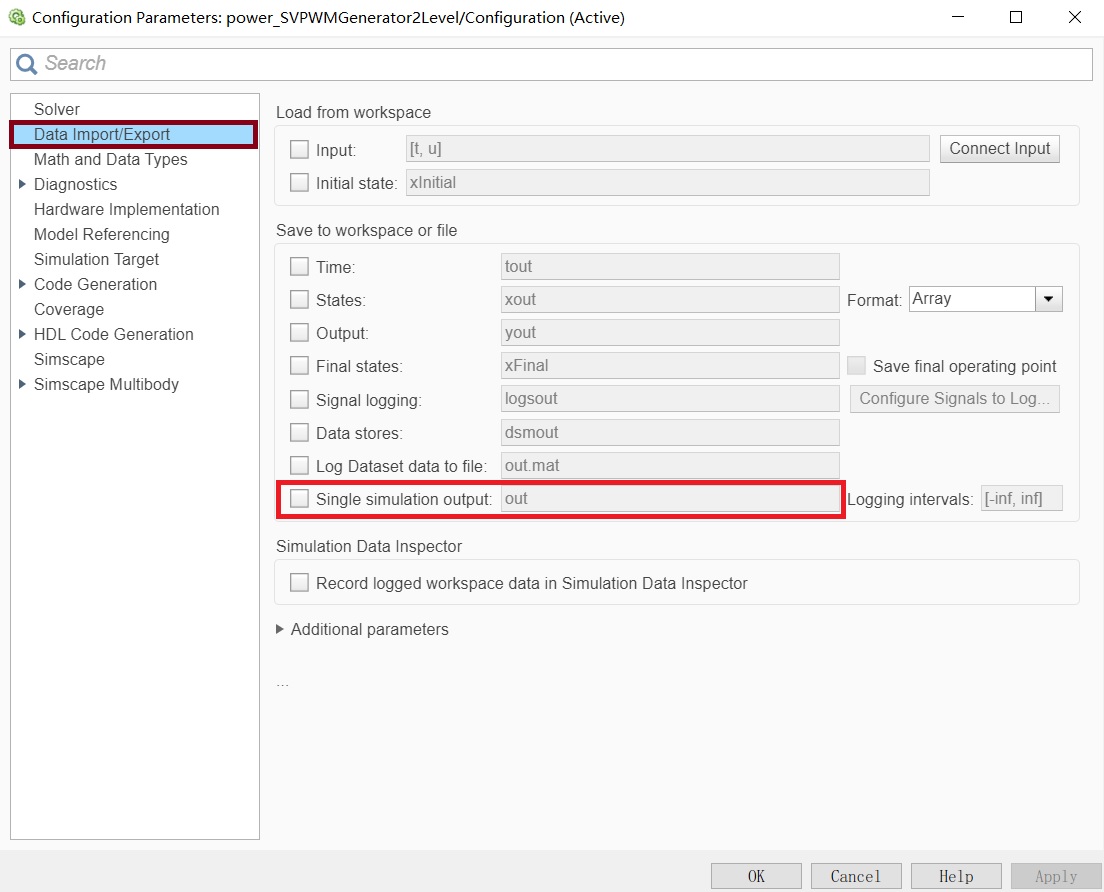1104x892 pixels.
Task: Focus the Search field
Action: [551, 64]
